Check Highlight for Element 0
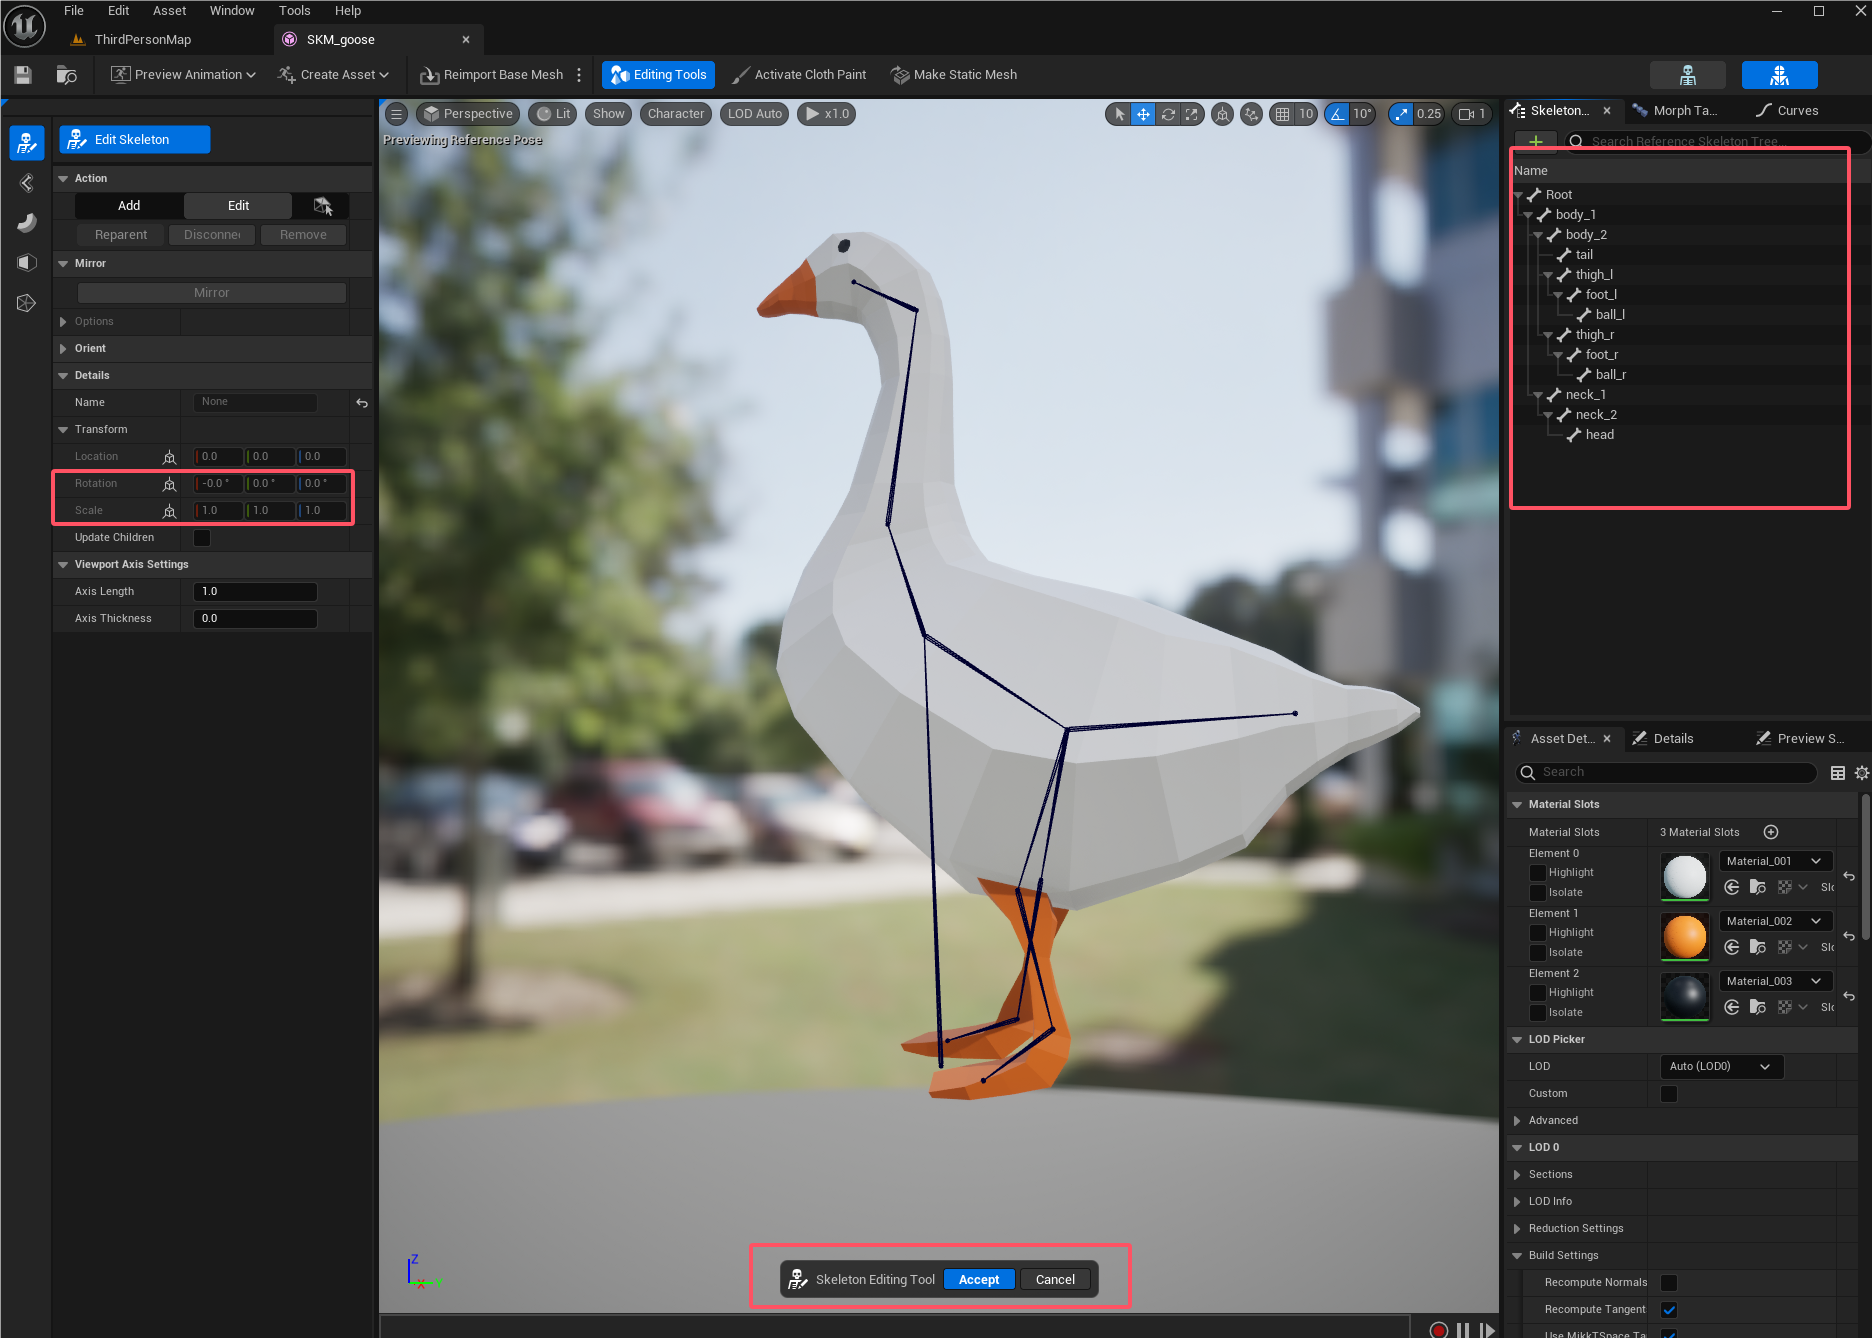The height and width of the screenshot is (1338, 1872). tap(1538, 873)
